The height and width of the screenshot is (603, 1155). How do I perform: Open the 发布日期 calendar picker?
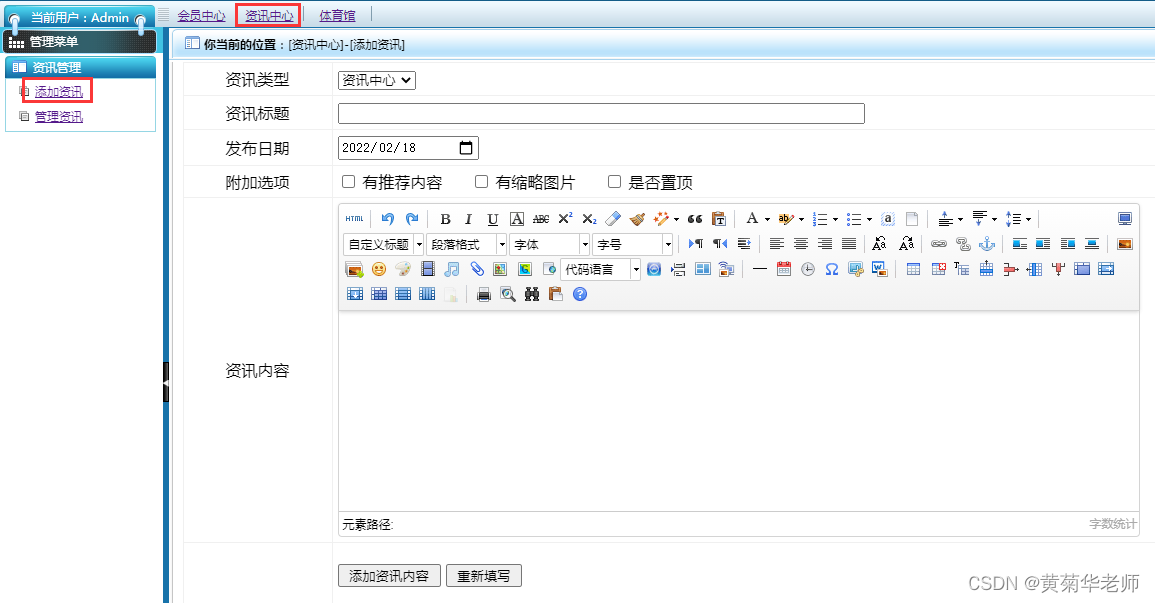point(466,148)
